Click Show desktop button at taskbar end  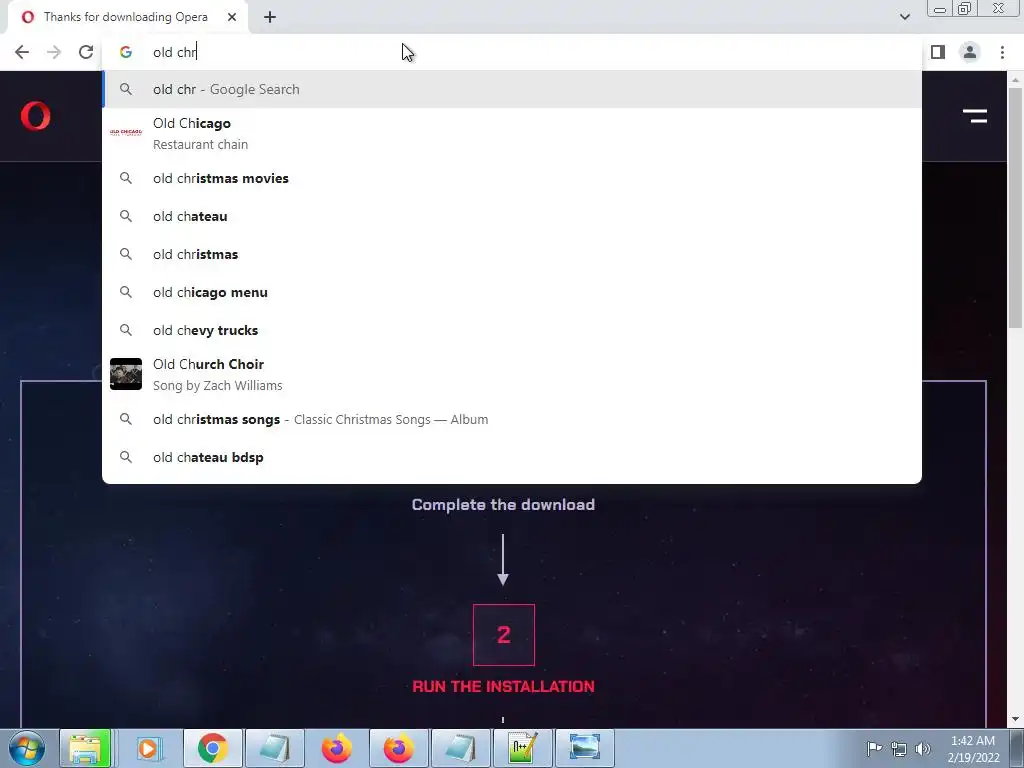click(1017, 748)
